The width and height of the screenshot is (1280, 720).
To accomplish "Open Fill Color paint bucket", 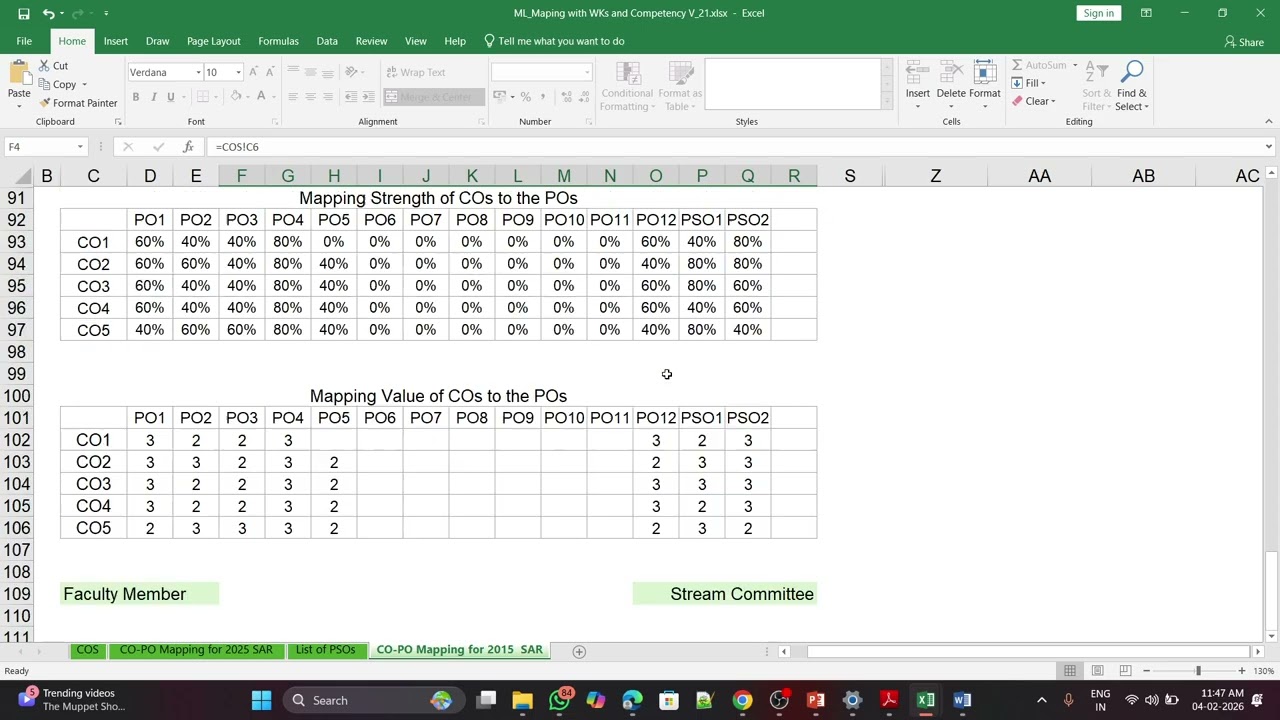I will [235, 97].
